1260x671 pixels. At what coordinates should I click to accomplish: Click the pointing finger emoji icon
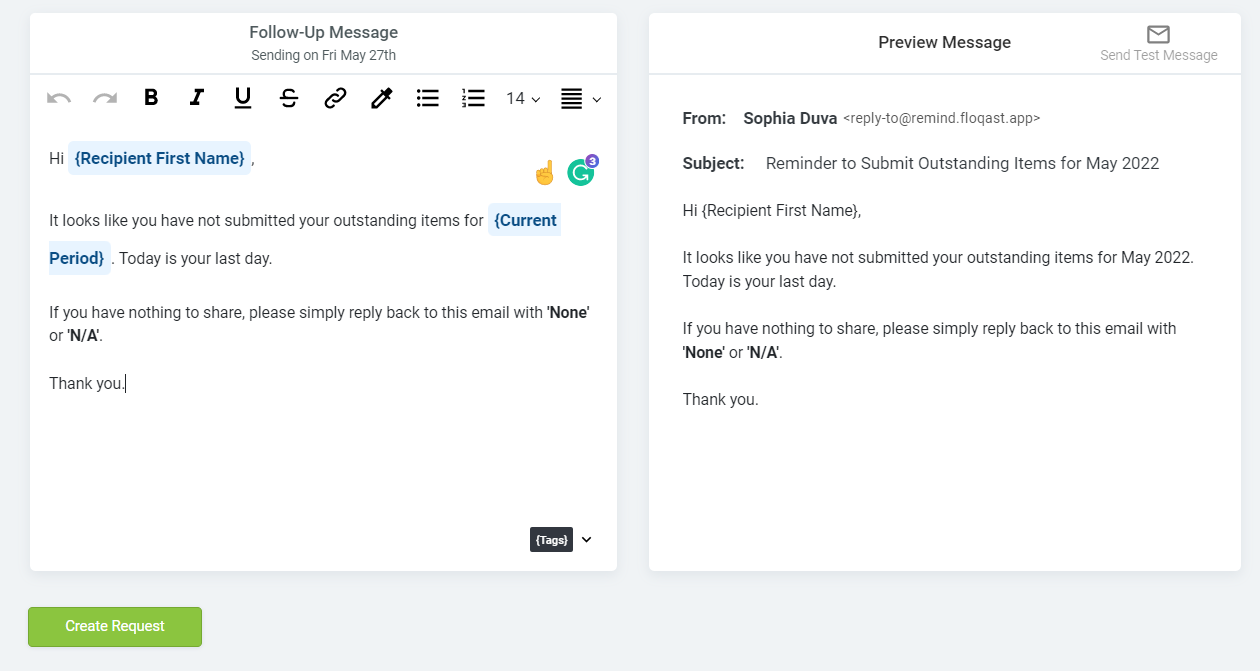(544, 173)
